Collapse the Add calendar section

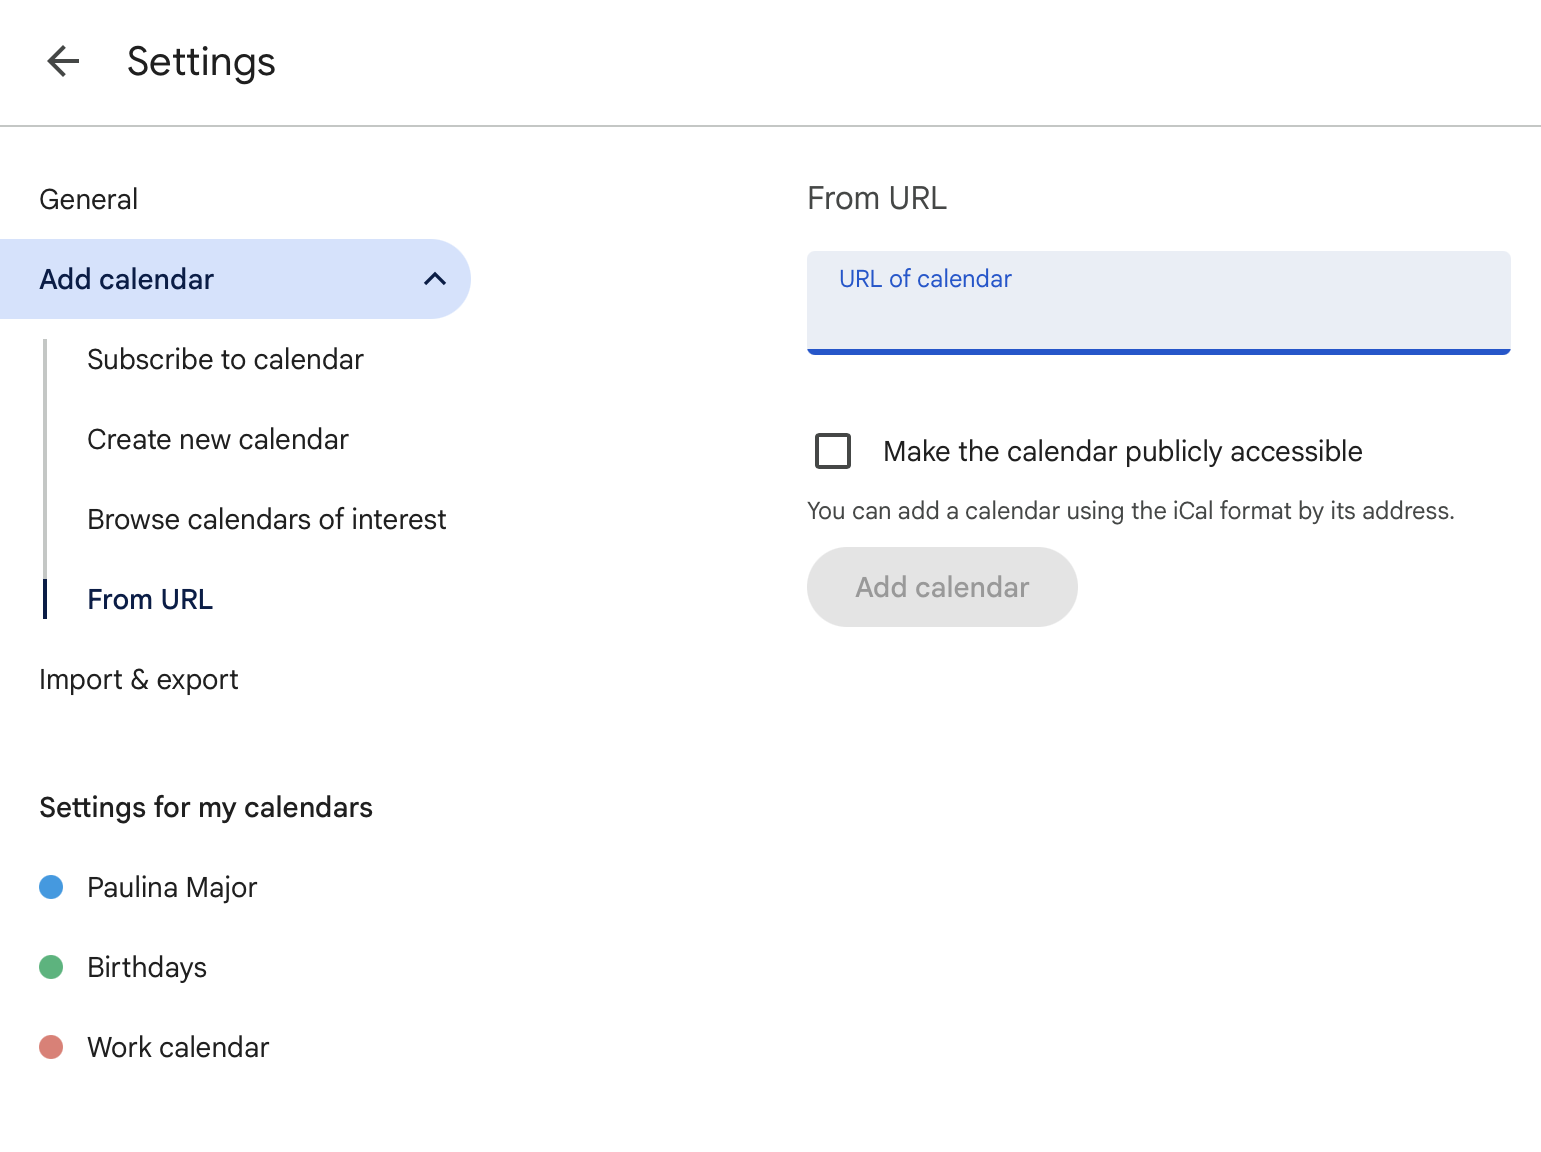tap(435, 279)
